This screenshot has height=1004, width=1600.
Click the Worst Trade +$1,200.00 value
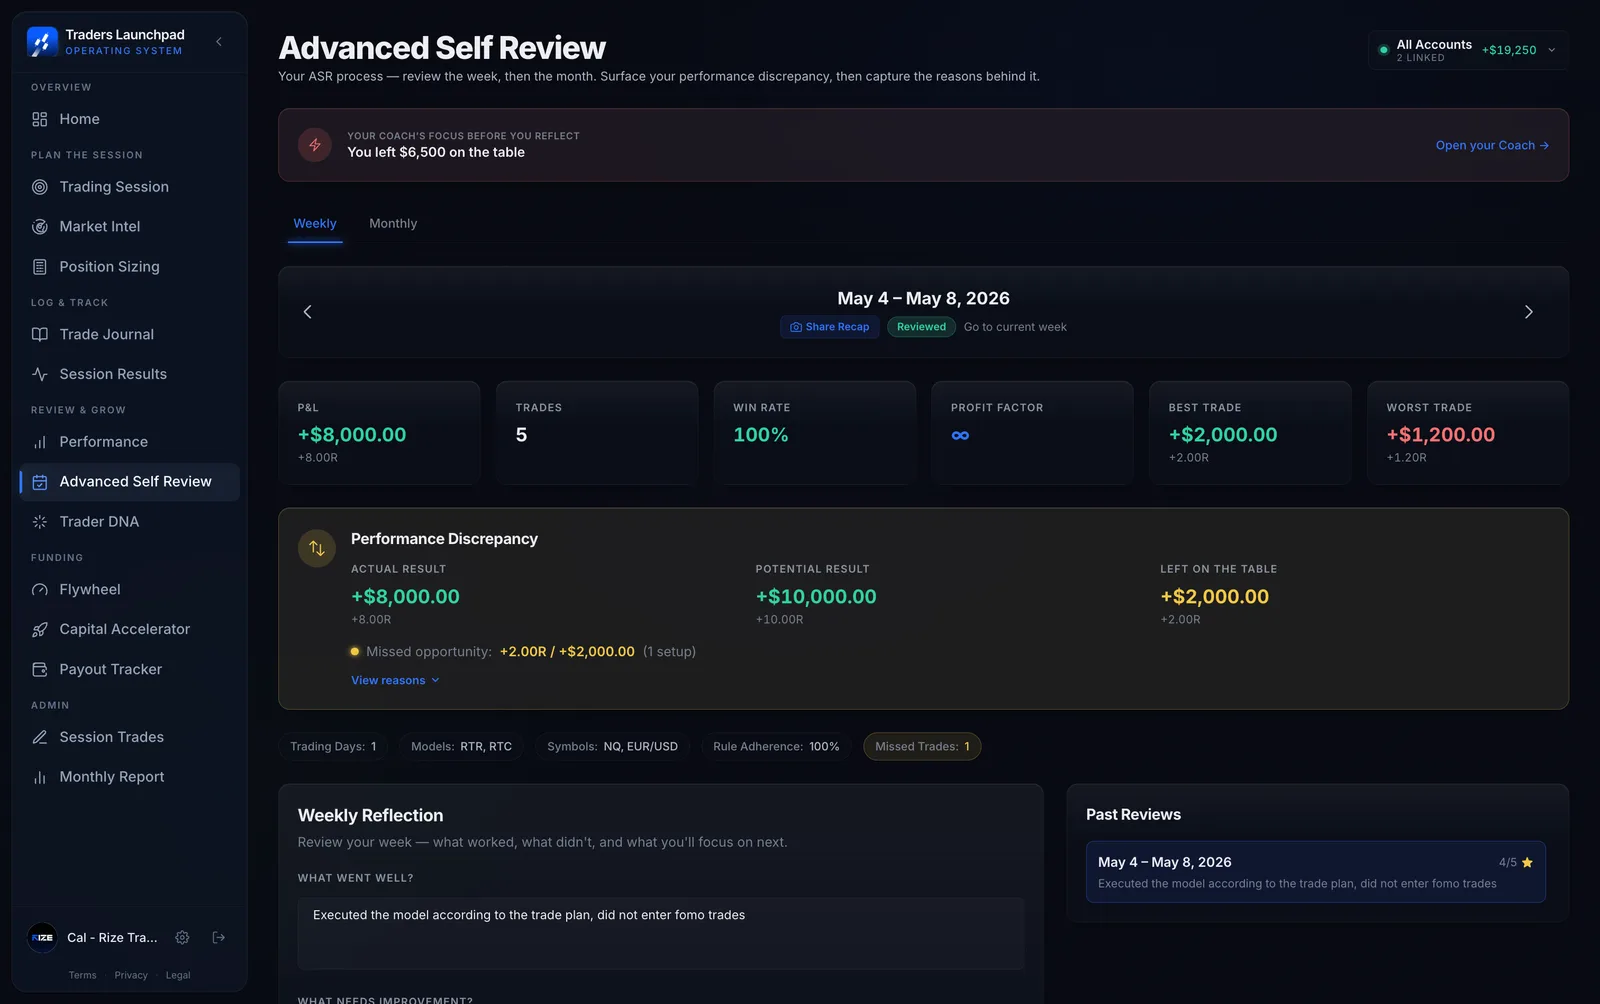pyautogui.click(x=1441, y=435)
